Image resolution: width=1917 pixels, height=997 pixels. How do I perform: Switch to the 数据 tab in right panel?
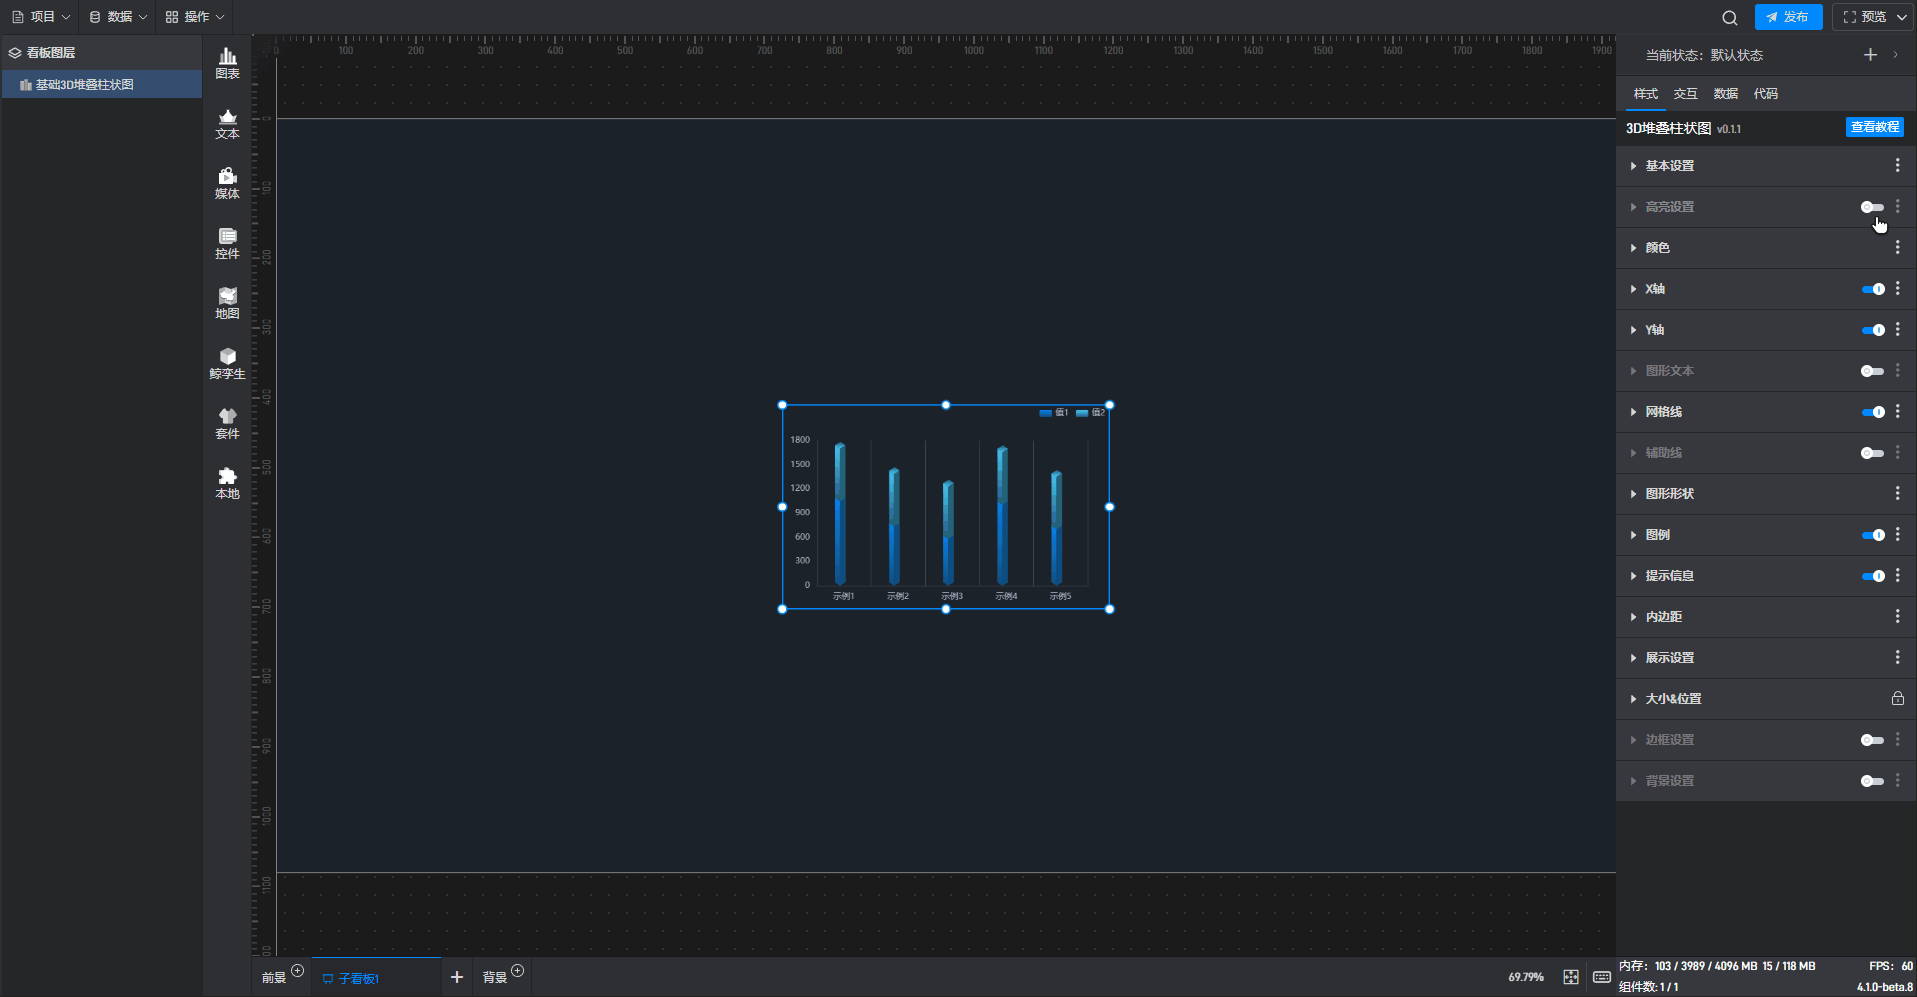tap(1726, 94)
